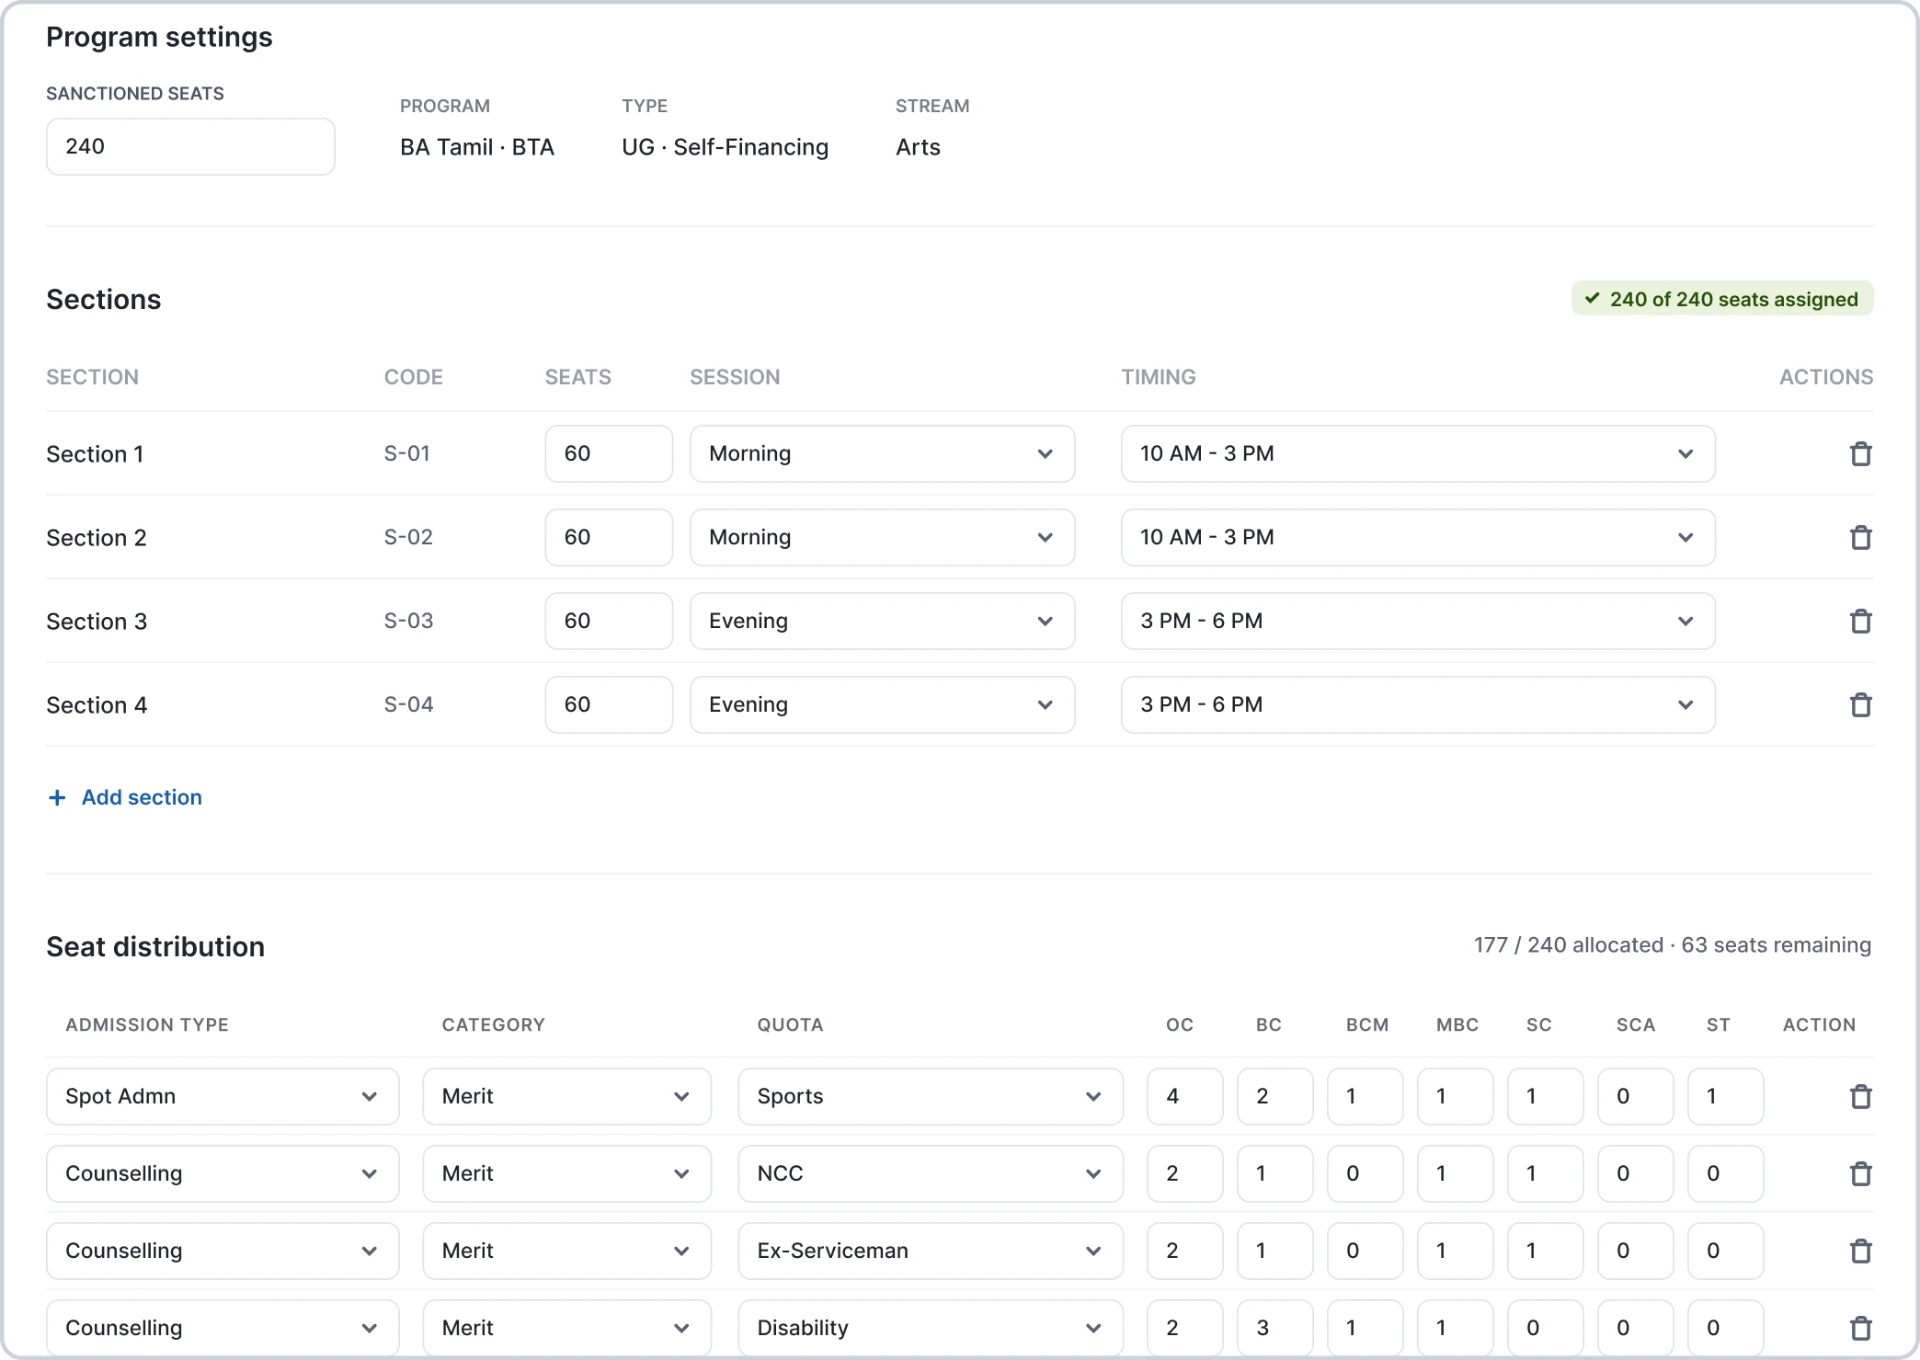Open Section 2 timing dropdown

point(1418,538)
